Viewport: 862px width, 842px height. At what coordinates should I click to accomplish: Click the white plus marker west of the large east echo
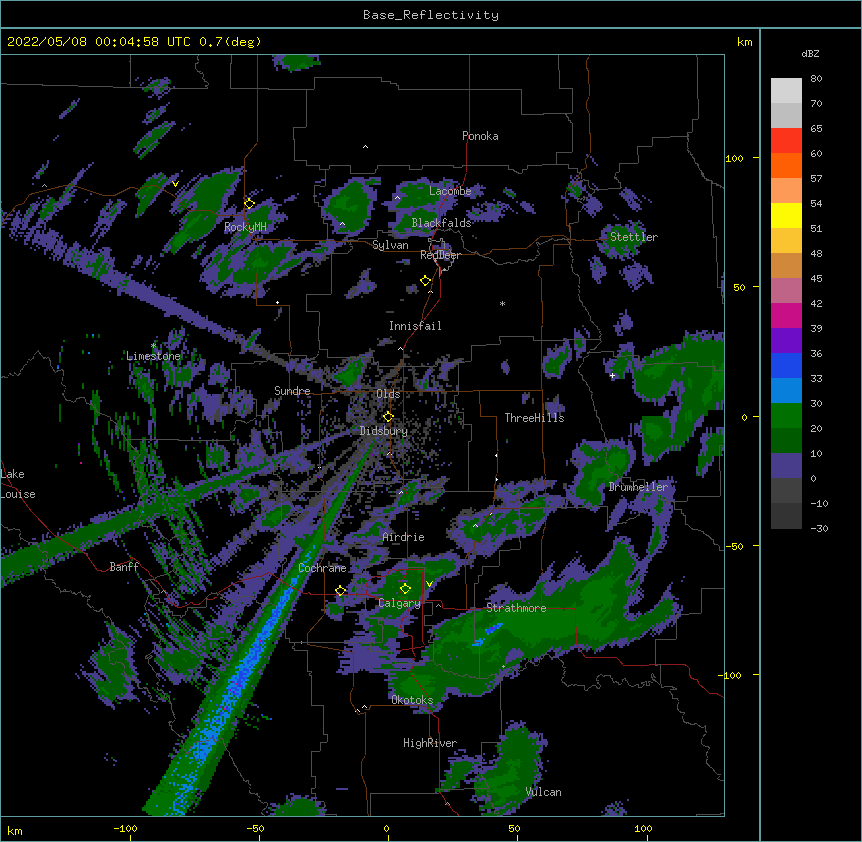click(x=612, y=375)
